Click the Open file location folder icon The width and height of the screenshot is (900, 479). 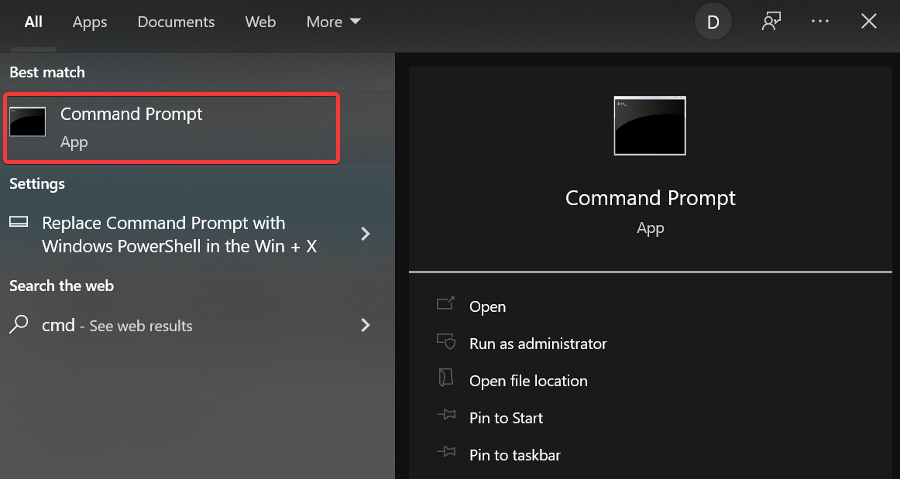446,380
